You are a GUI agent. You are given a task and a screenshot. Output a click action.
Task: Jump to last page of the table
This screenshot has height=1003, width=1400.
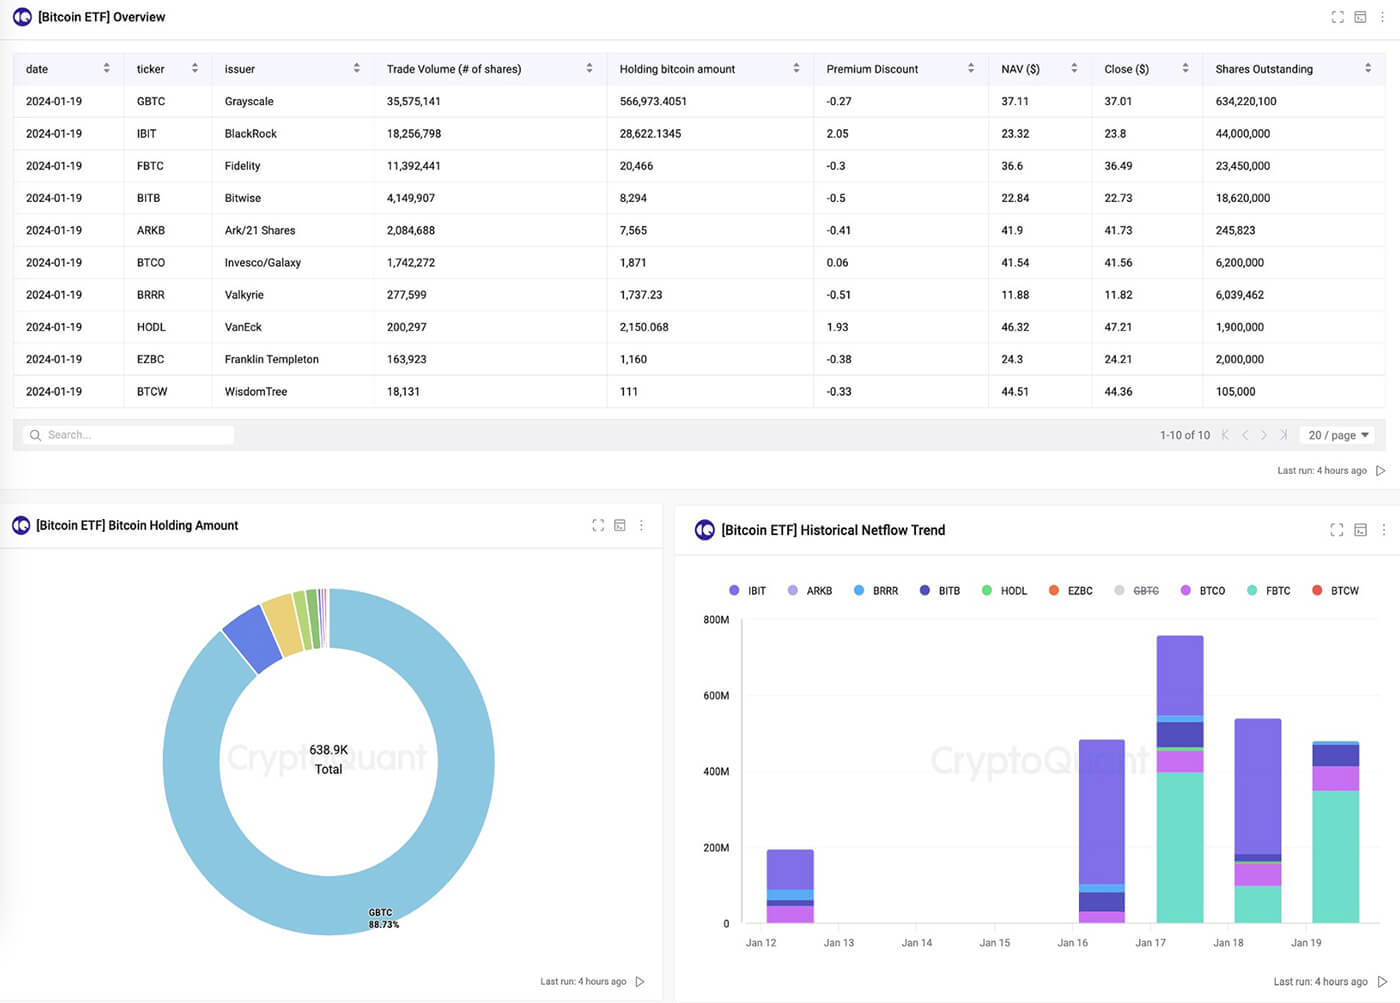click(x=1283, y=435)
